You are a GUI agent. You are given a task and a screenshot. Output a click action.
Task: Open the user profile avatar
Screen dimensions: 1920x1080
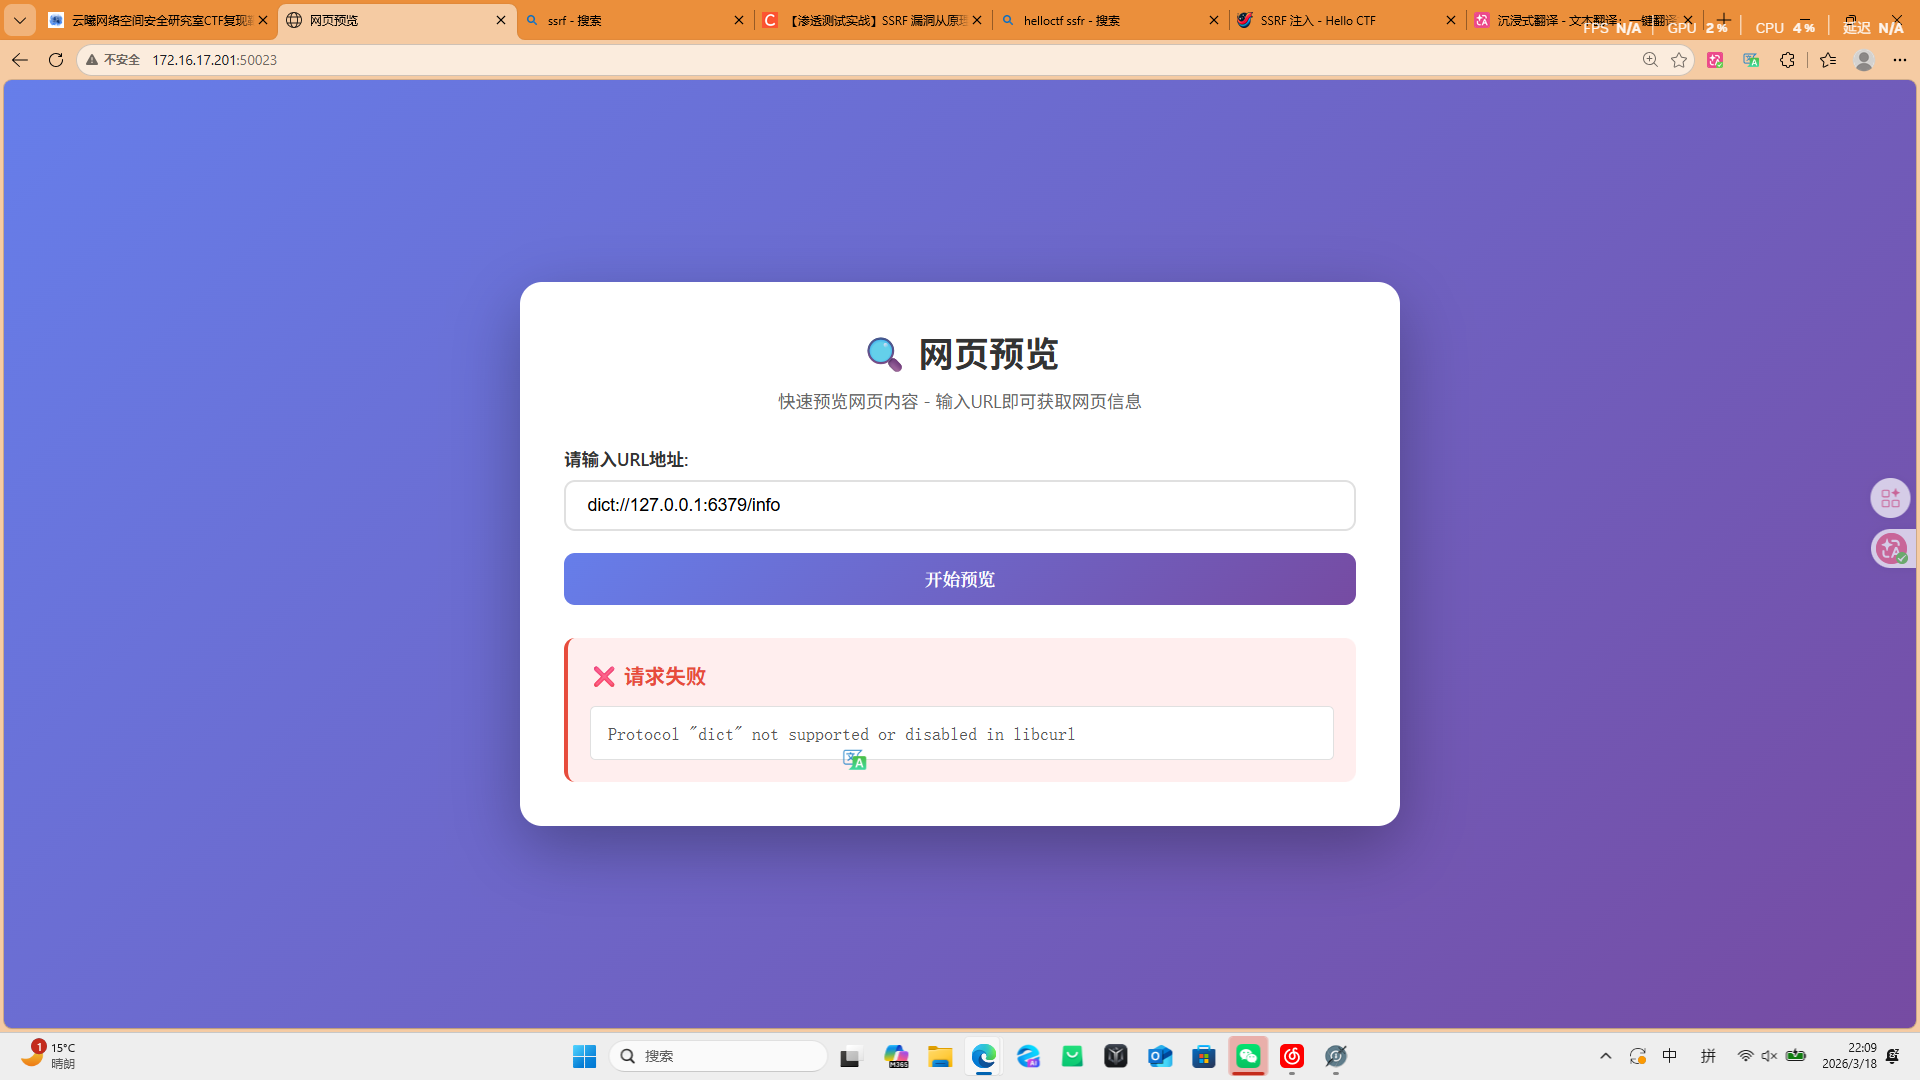point(1863,60)
